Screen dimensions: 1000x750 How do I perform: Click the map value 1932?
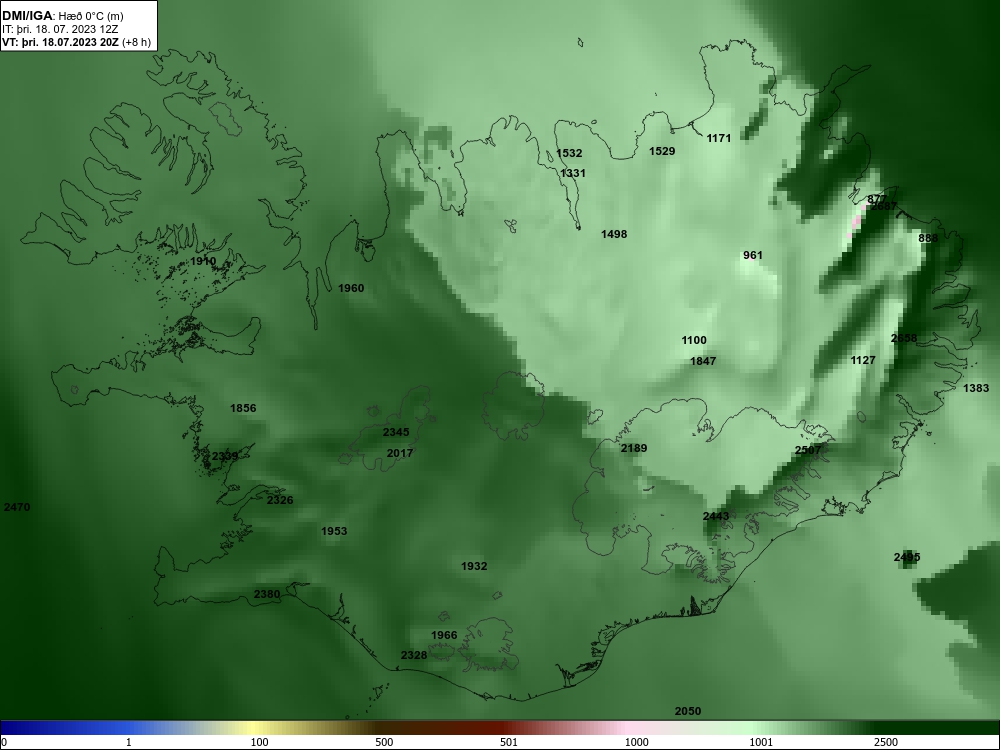tap(474, 566)
